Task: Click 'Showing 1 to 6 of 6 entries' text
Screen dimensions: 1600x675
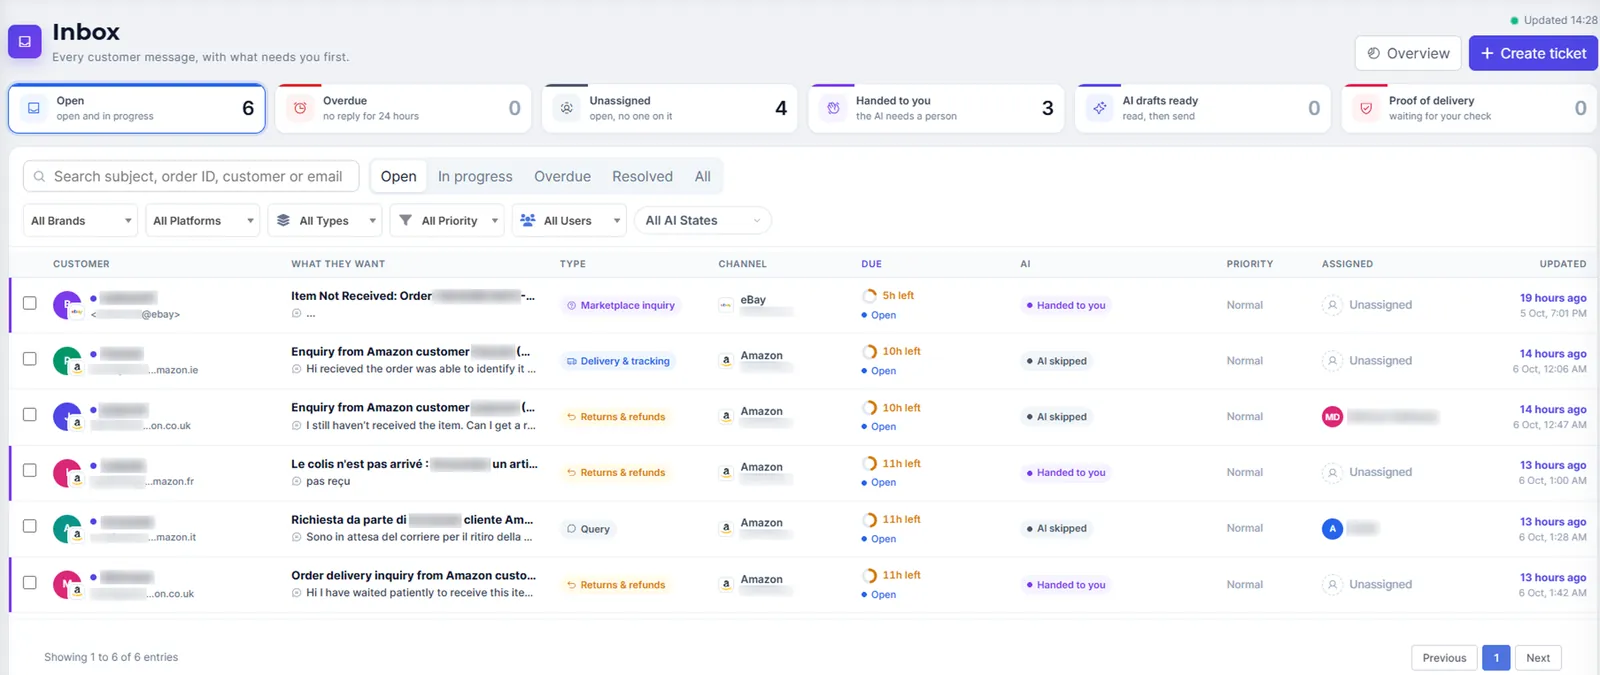Action: click(111, 658)
